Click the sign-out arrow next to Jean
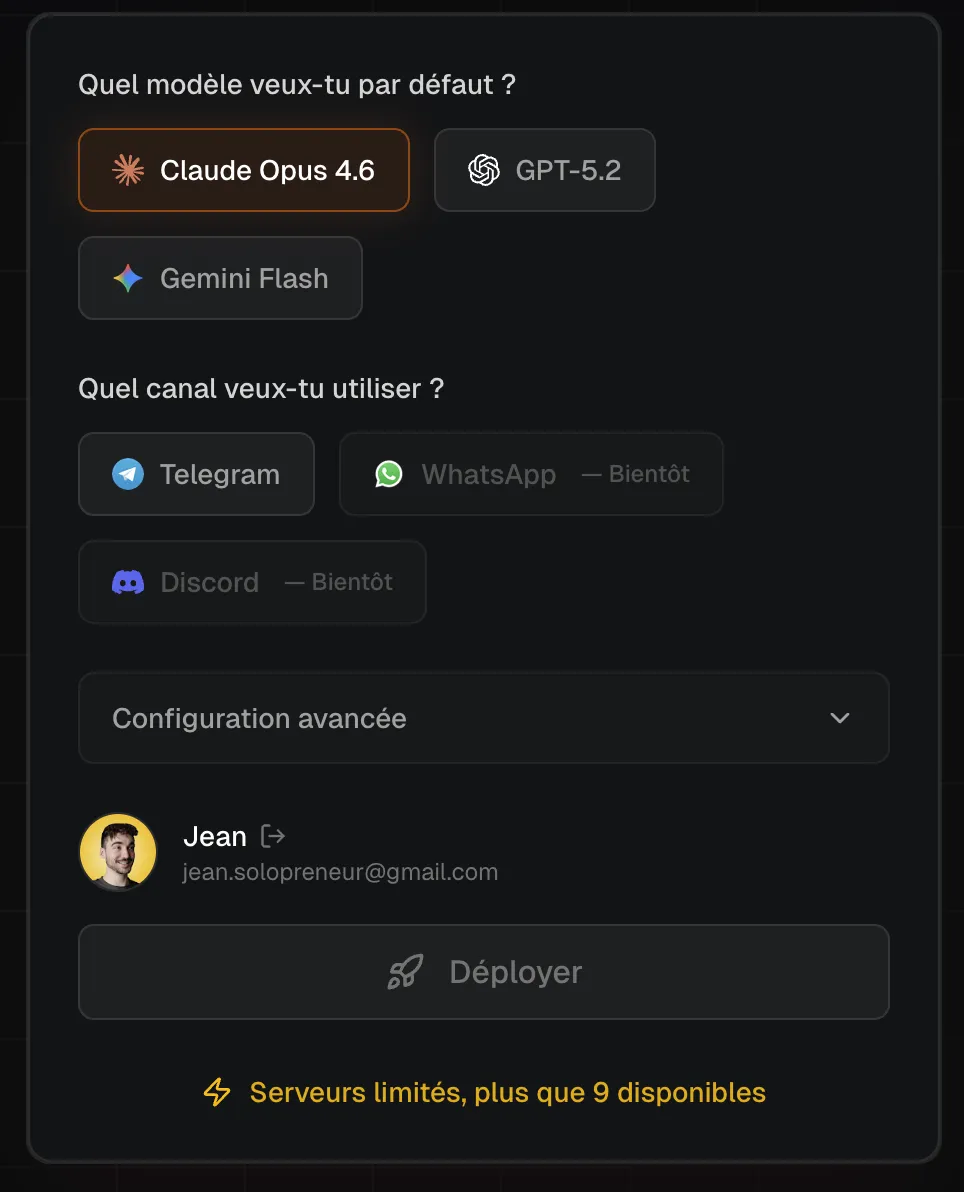Image resolution: width=964 pixels, height=1192 pixels. (272, 836)
